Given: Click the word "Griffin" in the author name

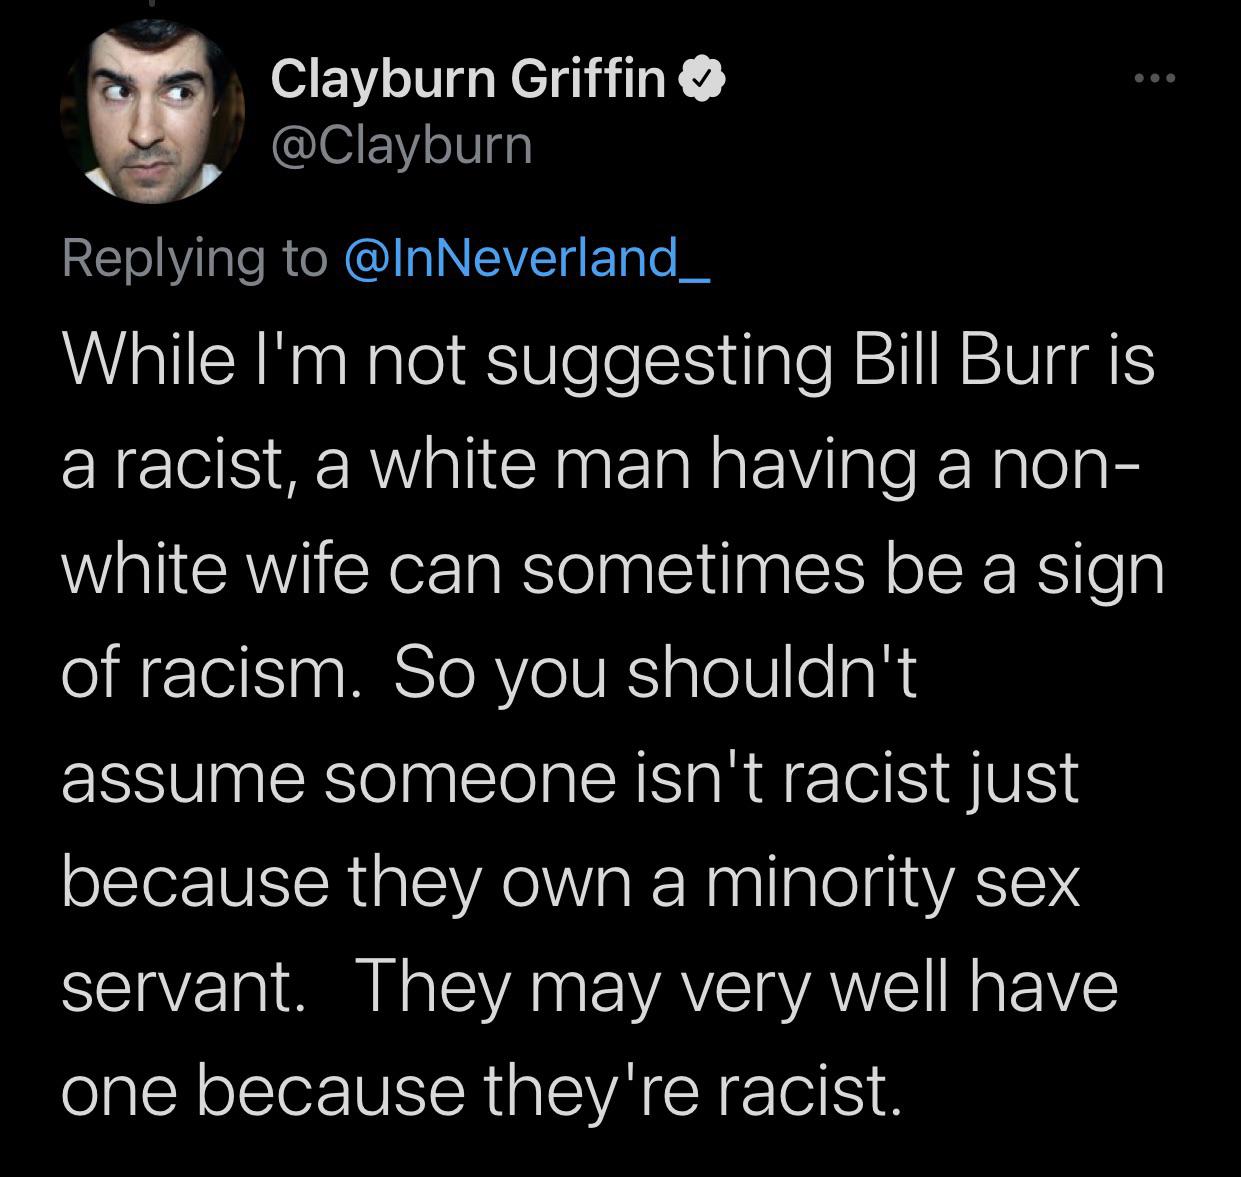Looking at the screenshot, I should (x=588, y=79).
